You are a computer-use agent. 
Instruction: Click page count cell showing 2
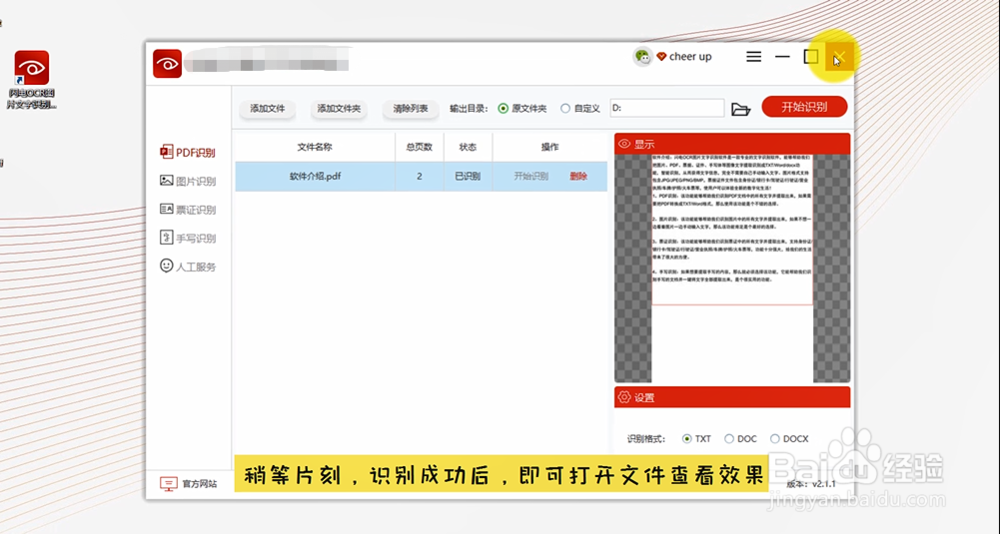click(x=419, y=176)
